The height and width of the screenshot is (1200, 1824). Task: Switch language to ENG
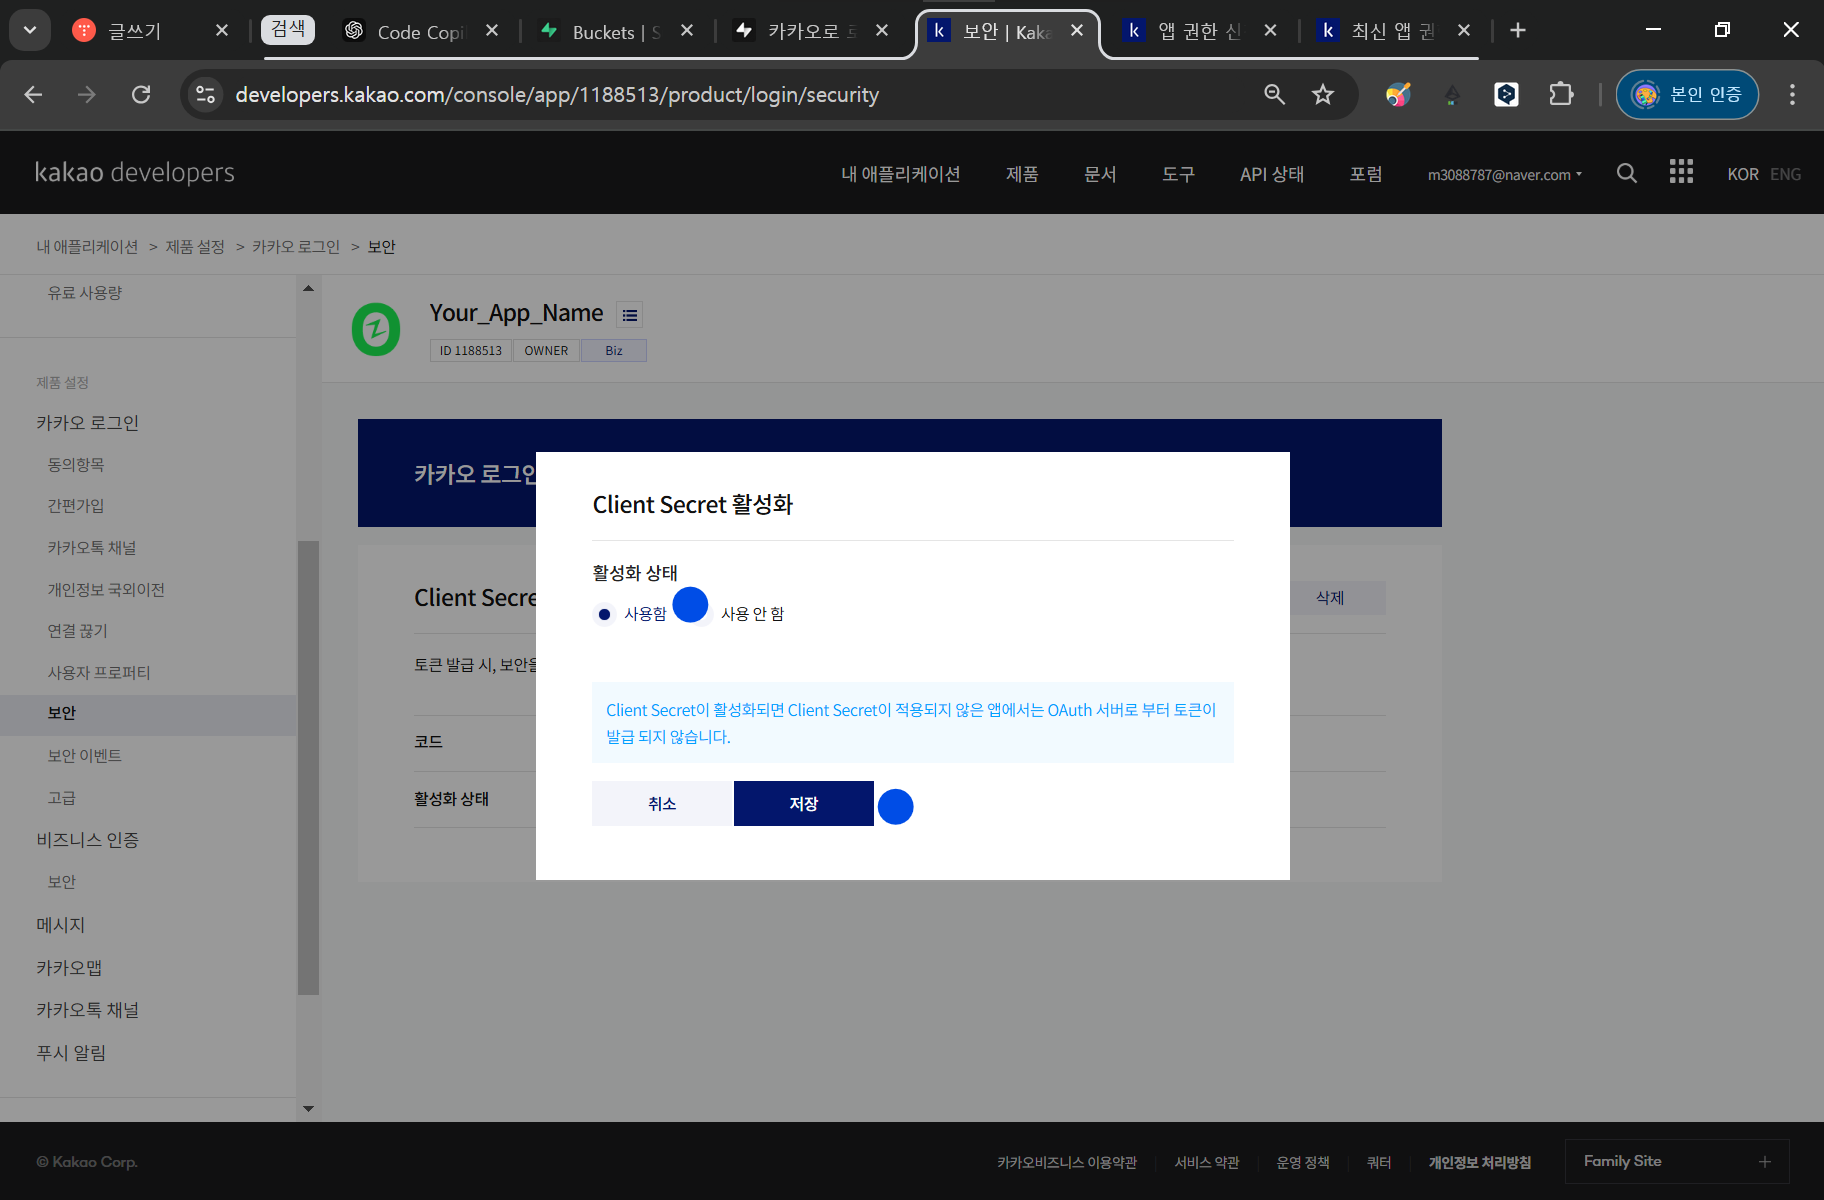coord(1785,174)
